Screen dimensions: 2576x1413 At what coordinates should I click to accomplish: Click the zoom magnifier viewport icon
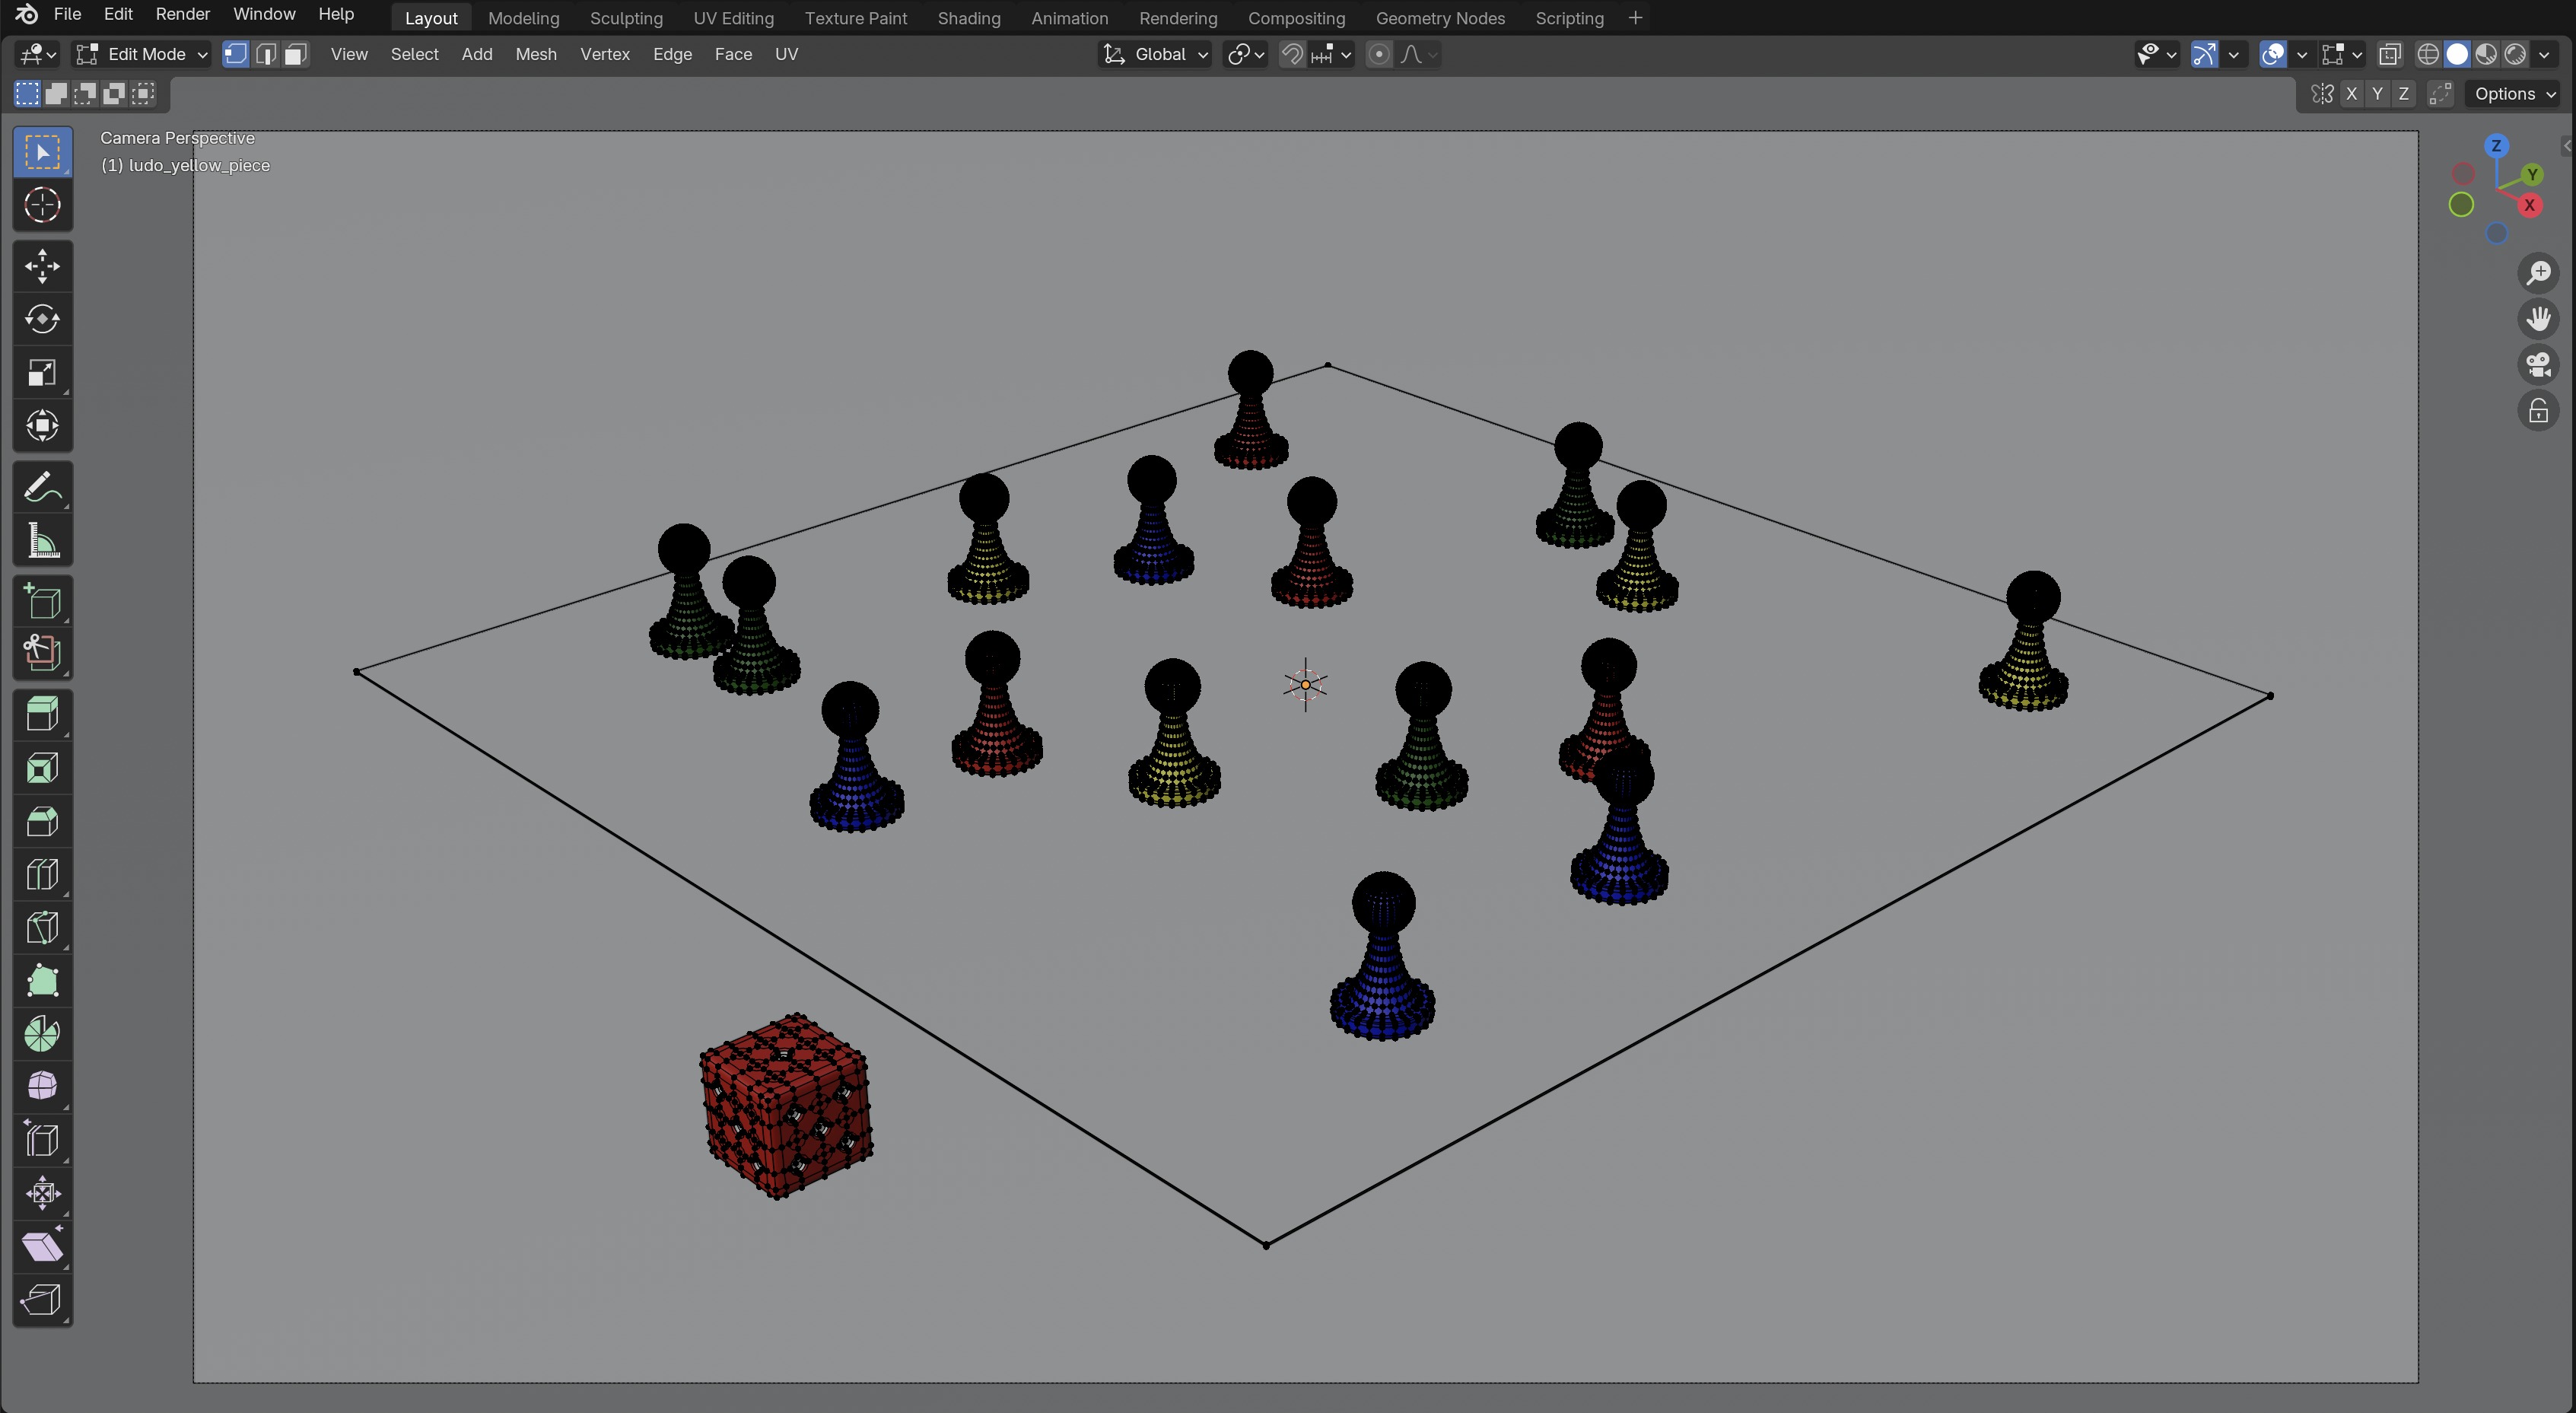click(x=2538, y=272)
